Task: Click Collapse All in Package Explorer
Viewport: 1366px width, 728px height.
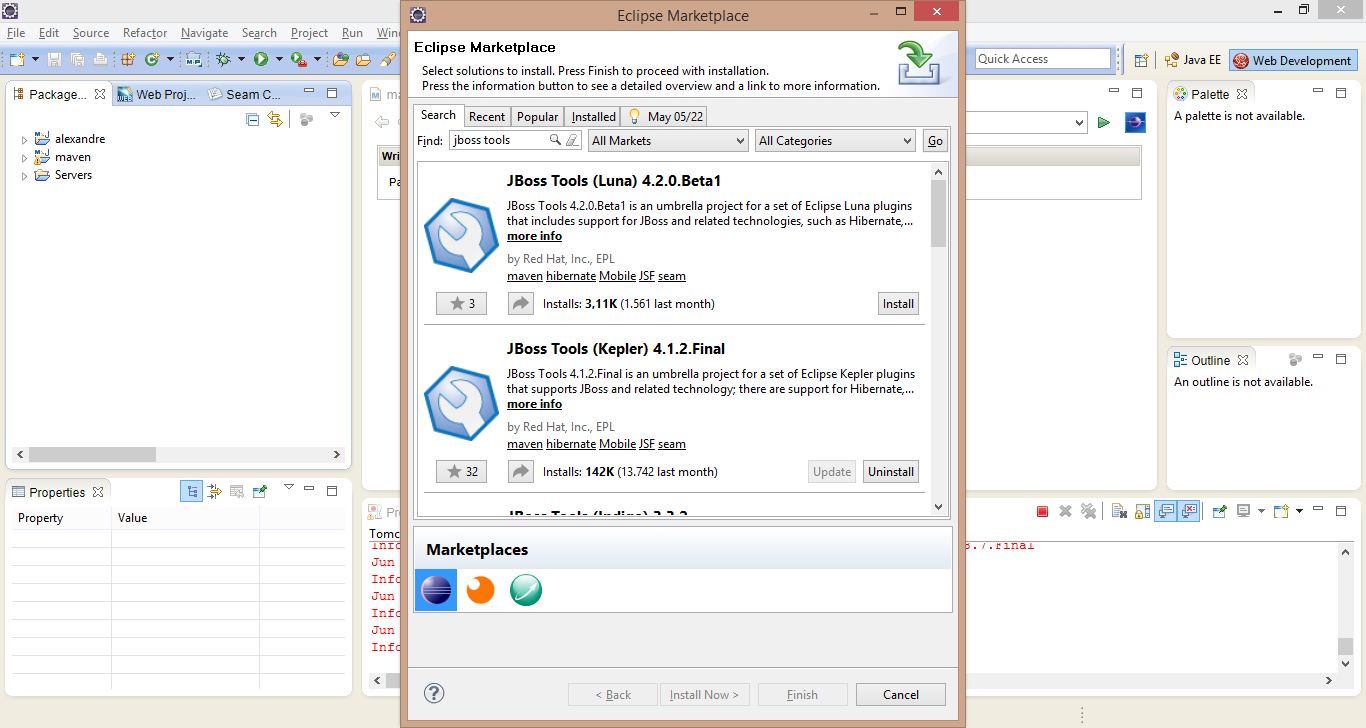Action: pos(252,120)
